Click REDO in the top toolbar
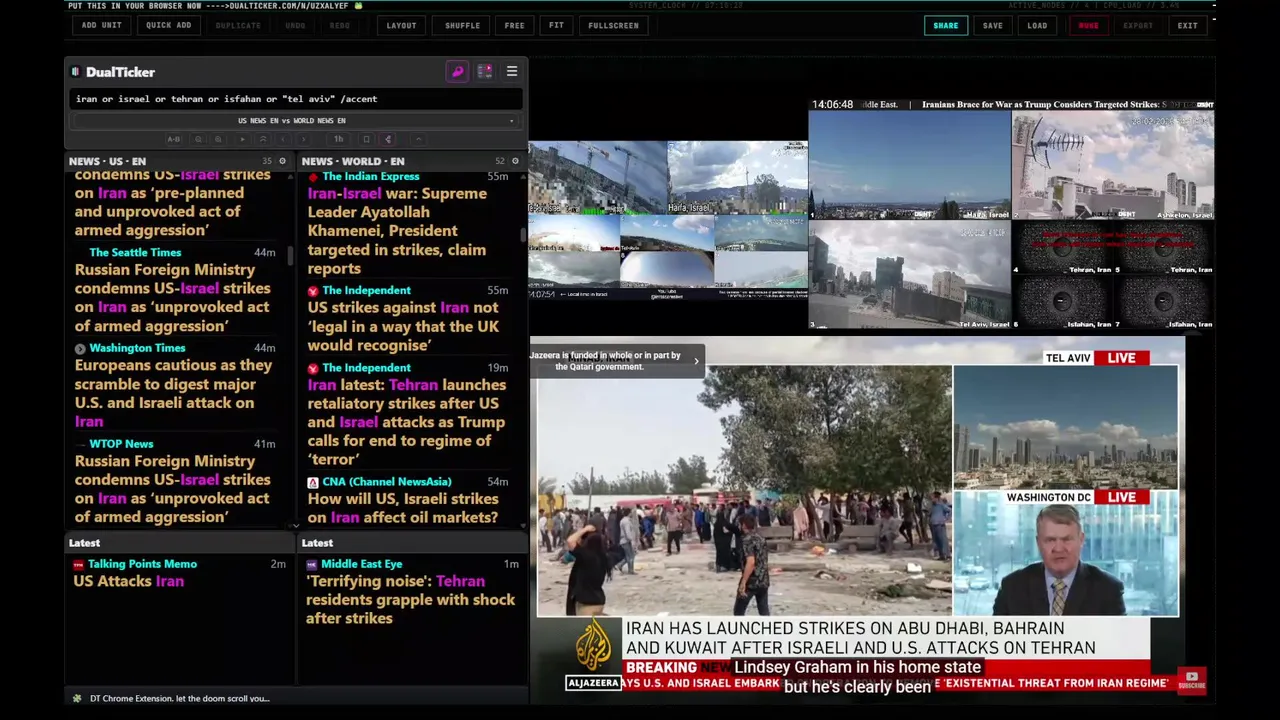Image resolution: width=1280 pixels, height=720 pixels. tap(340, 25)
